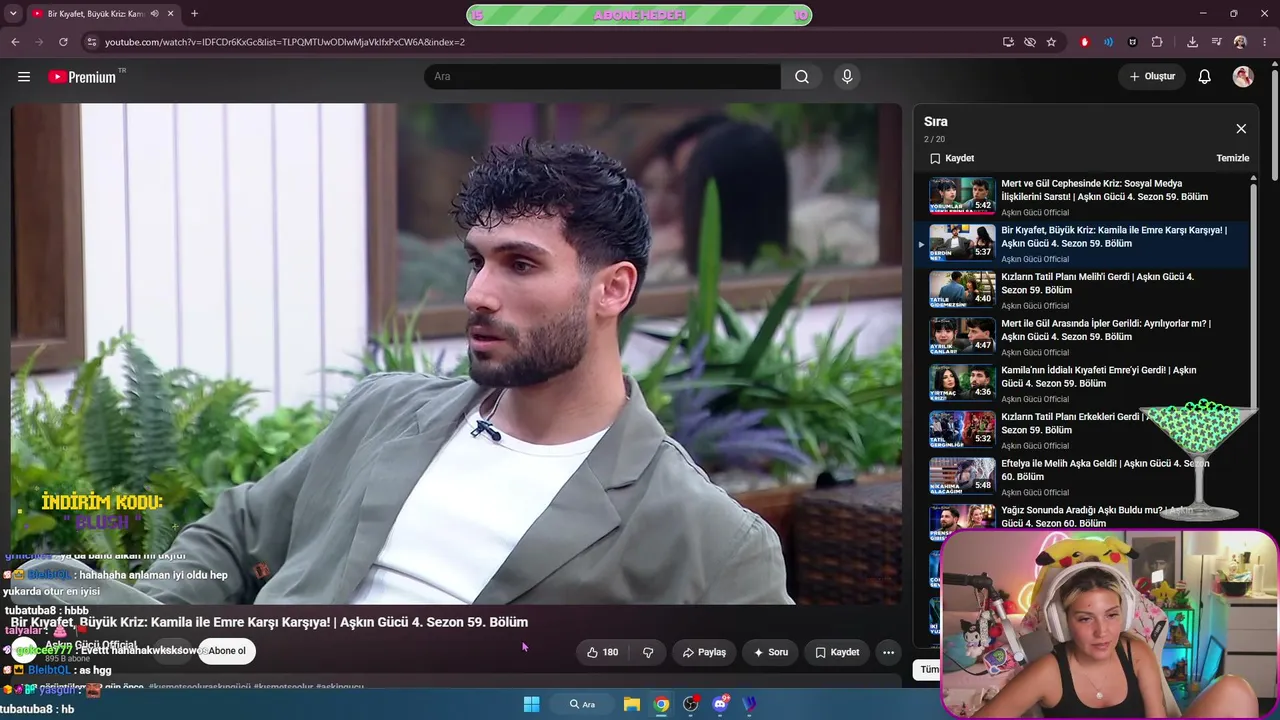The height and width of the screenshot is (720, 1280).
Task: Open Discord from the taskbar
Action: 720,704
